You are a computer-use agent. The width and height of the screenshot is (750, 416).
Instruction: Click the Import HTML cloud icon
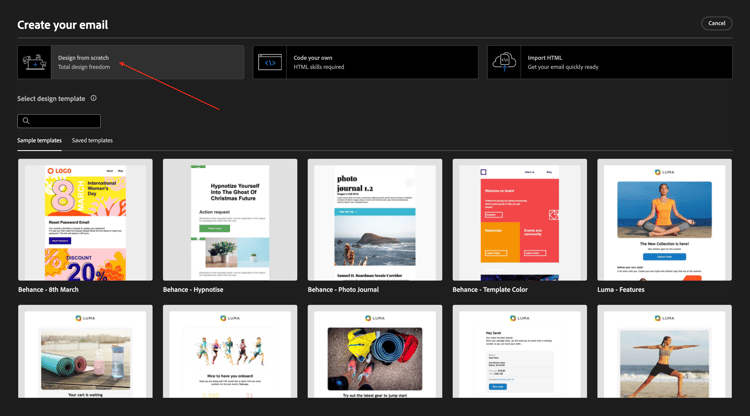[504, 62]
